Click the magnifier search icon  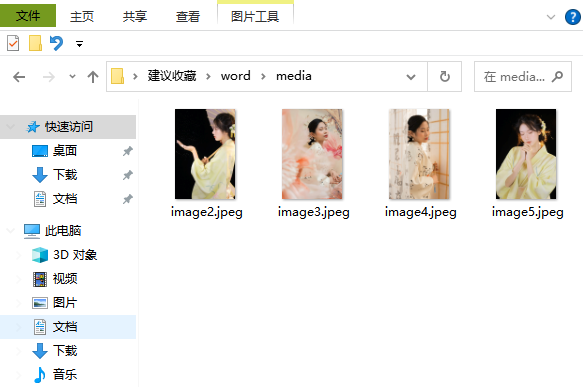557,77
